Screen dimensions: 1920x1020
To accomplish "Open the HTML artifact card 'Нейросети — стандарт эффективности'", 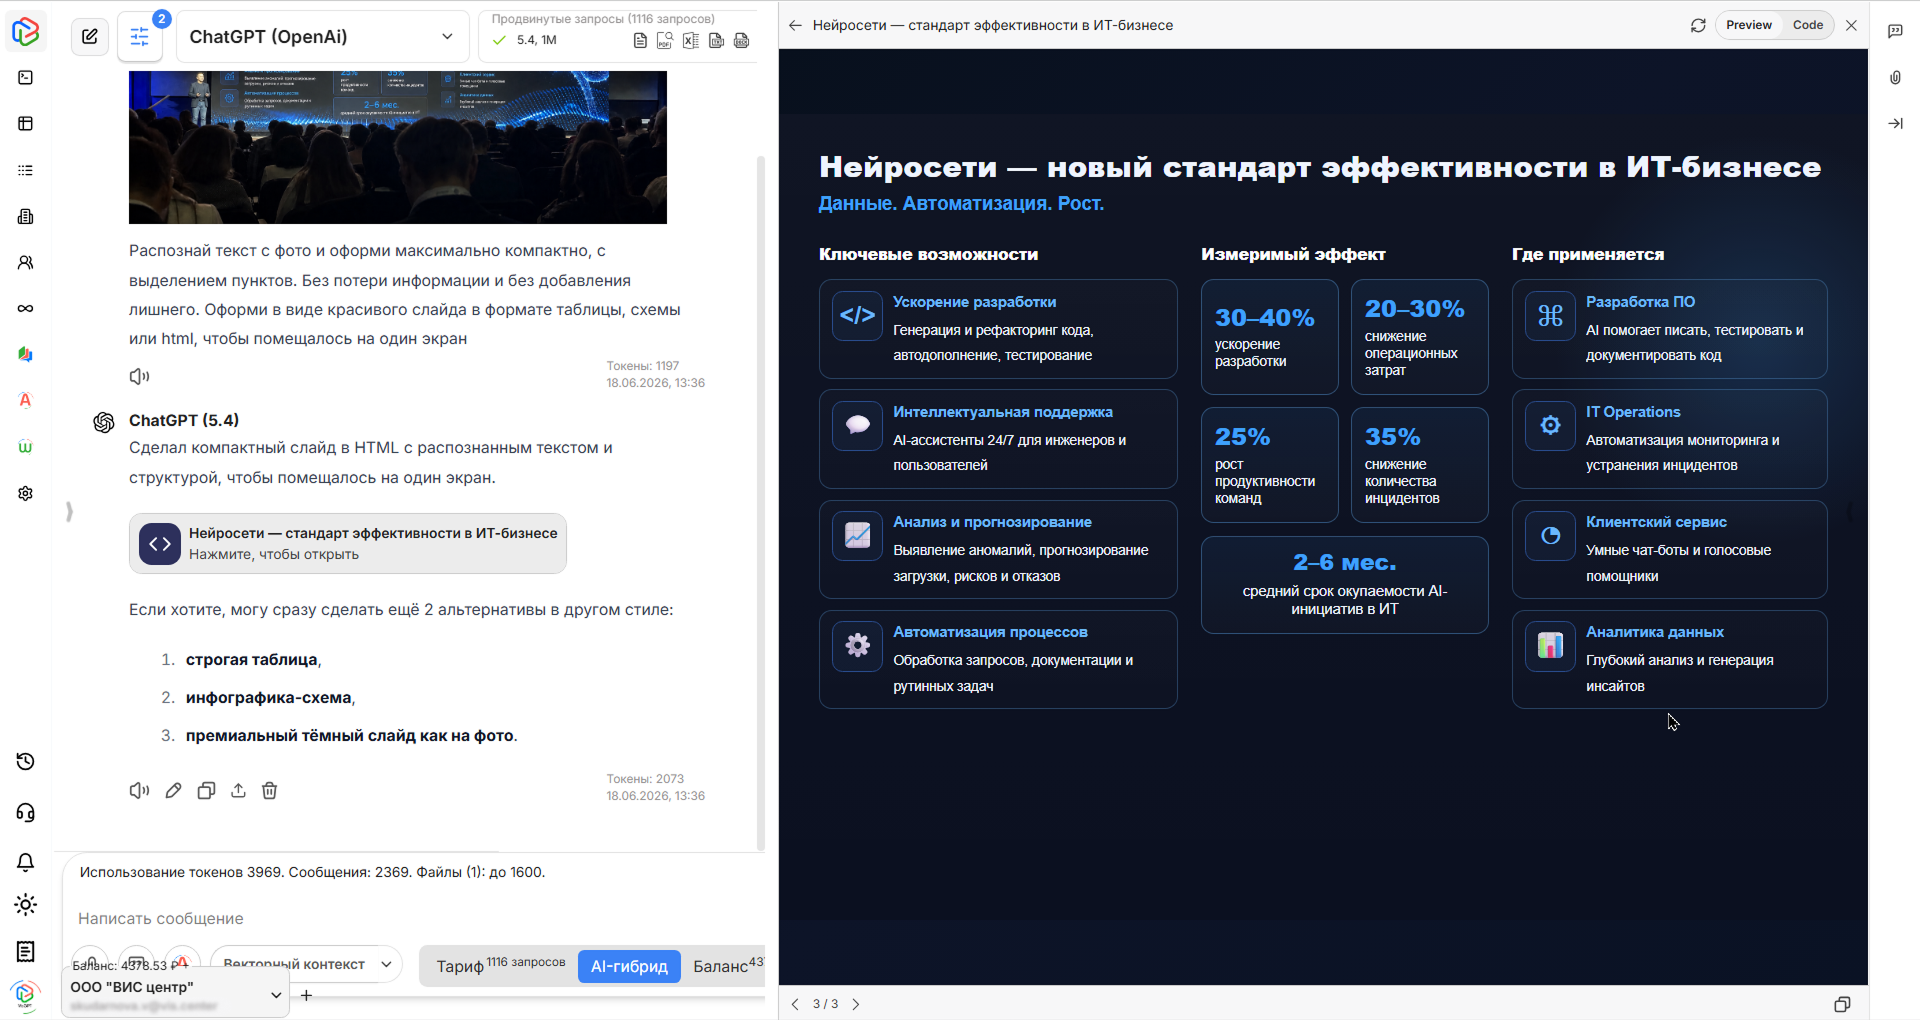I will tap(348, 544).
